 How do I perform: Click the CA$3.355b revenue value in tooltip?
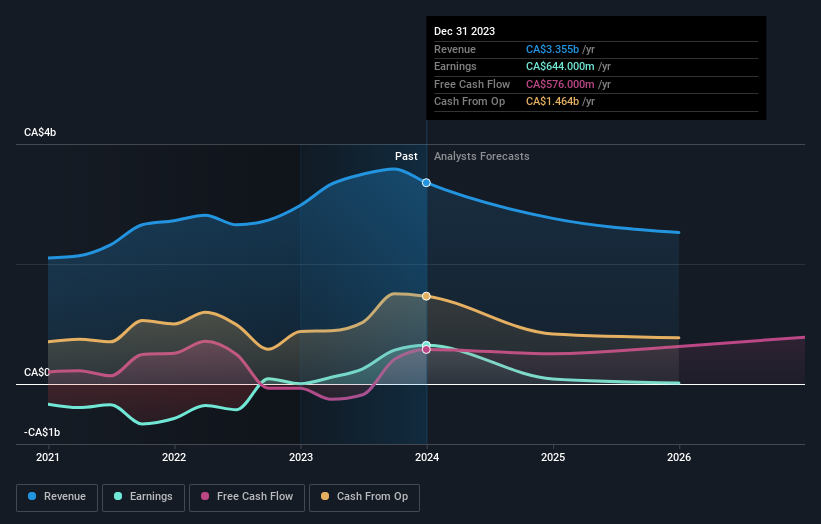(552, 49)
